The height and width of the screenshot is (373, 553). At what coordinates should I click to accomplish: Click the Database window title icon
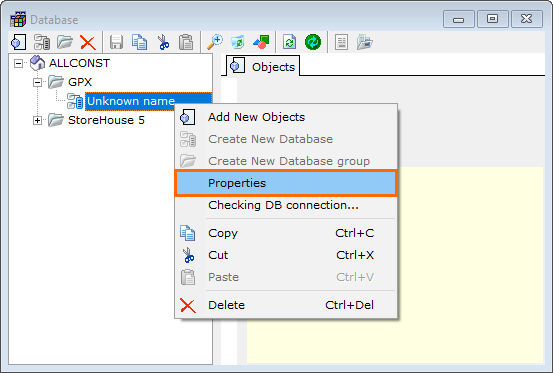coord(18,19)
